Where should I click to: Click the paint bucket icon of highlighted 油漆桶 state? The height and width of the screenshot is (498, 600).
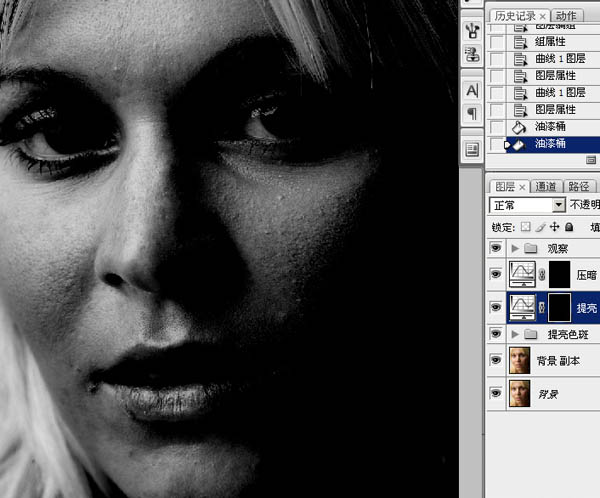(x=519, y=144)
